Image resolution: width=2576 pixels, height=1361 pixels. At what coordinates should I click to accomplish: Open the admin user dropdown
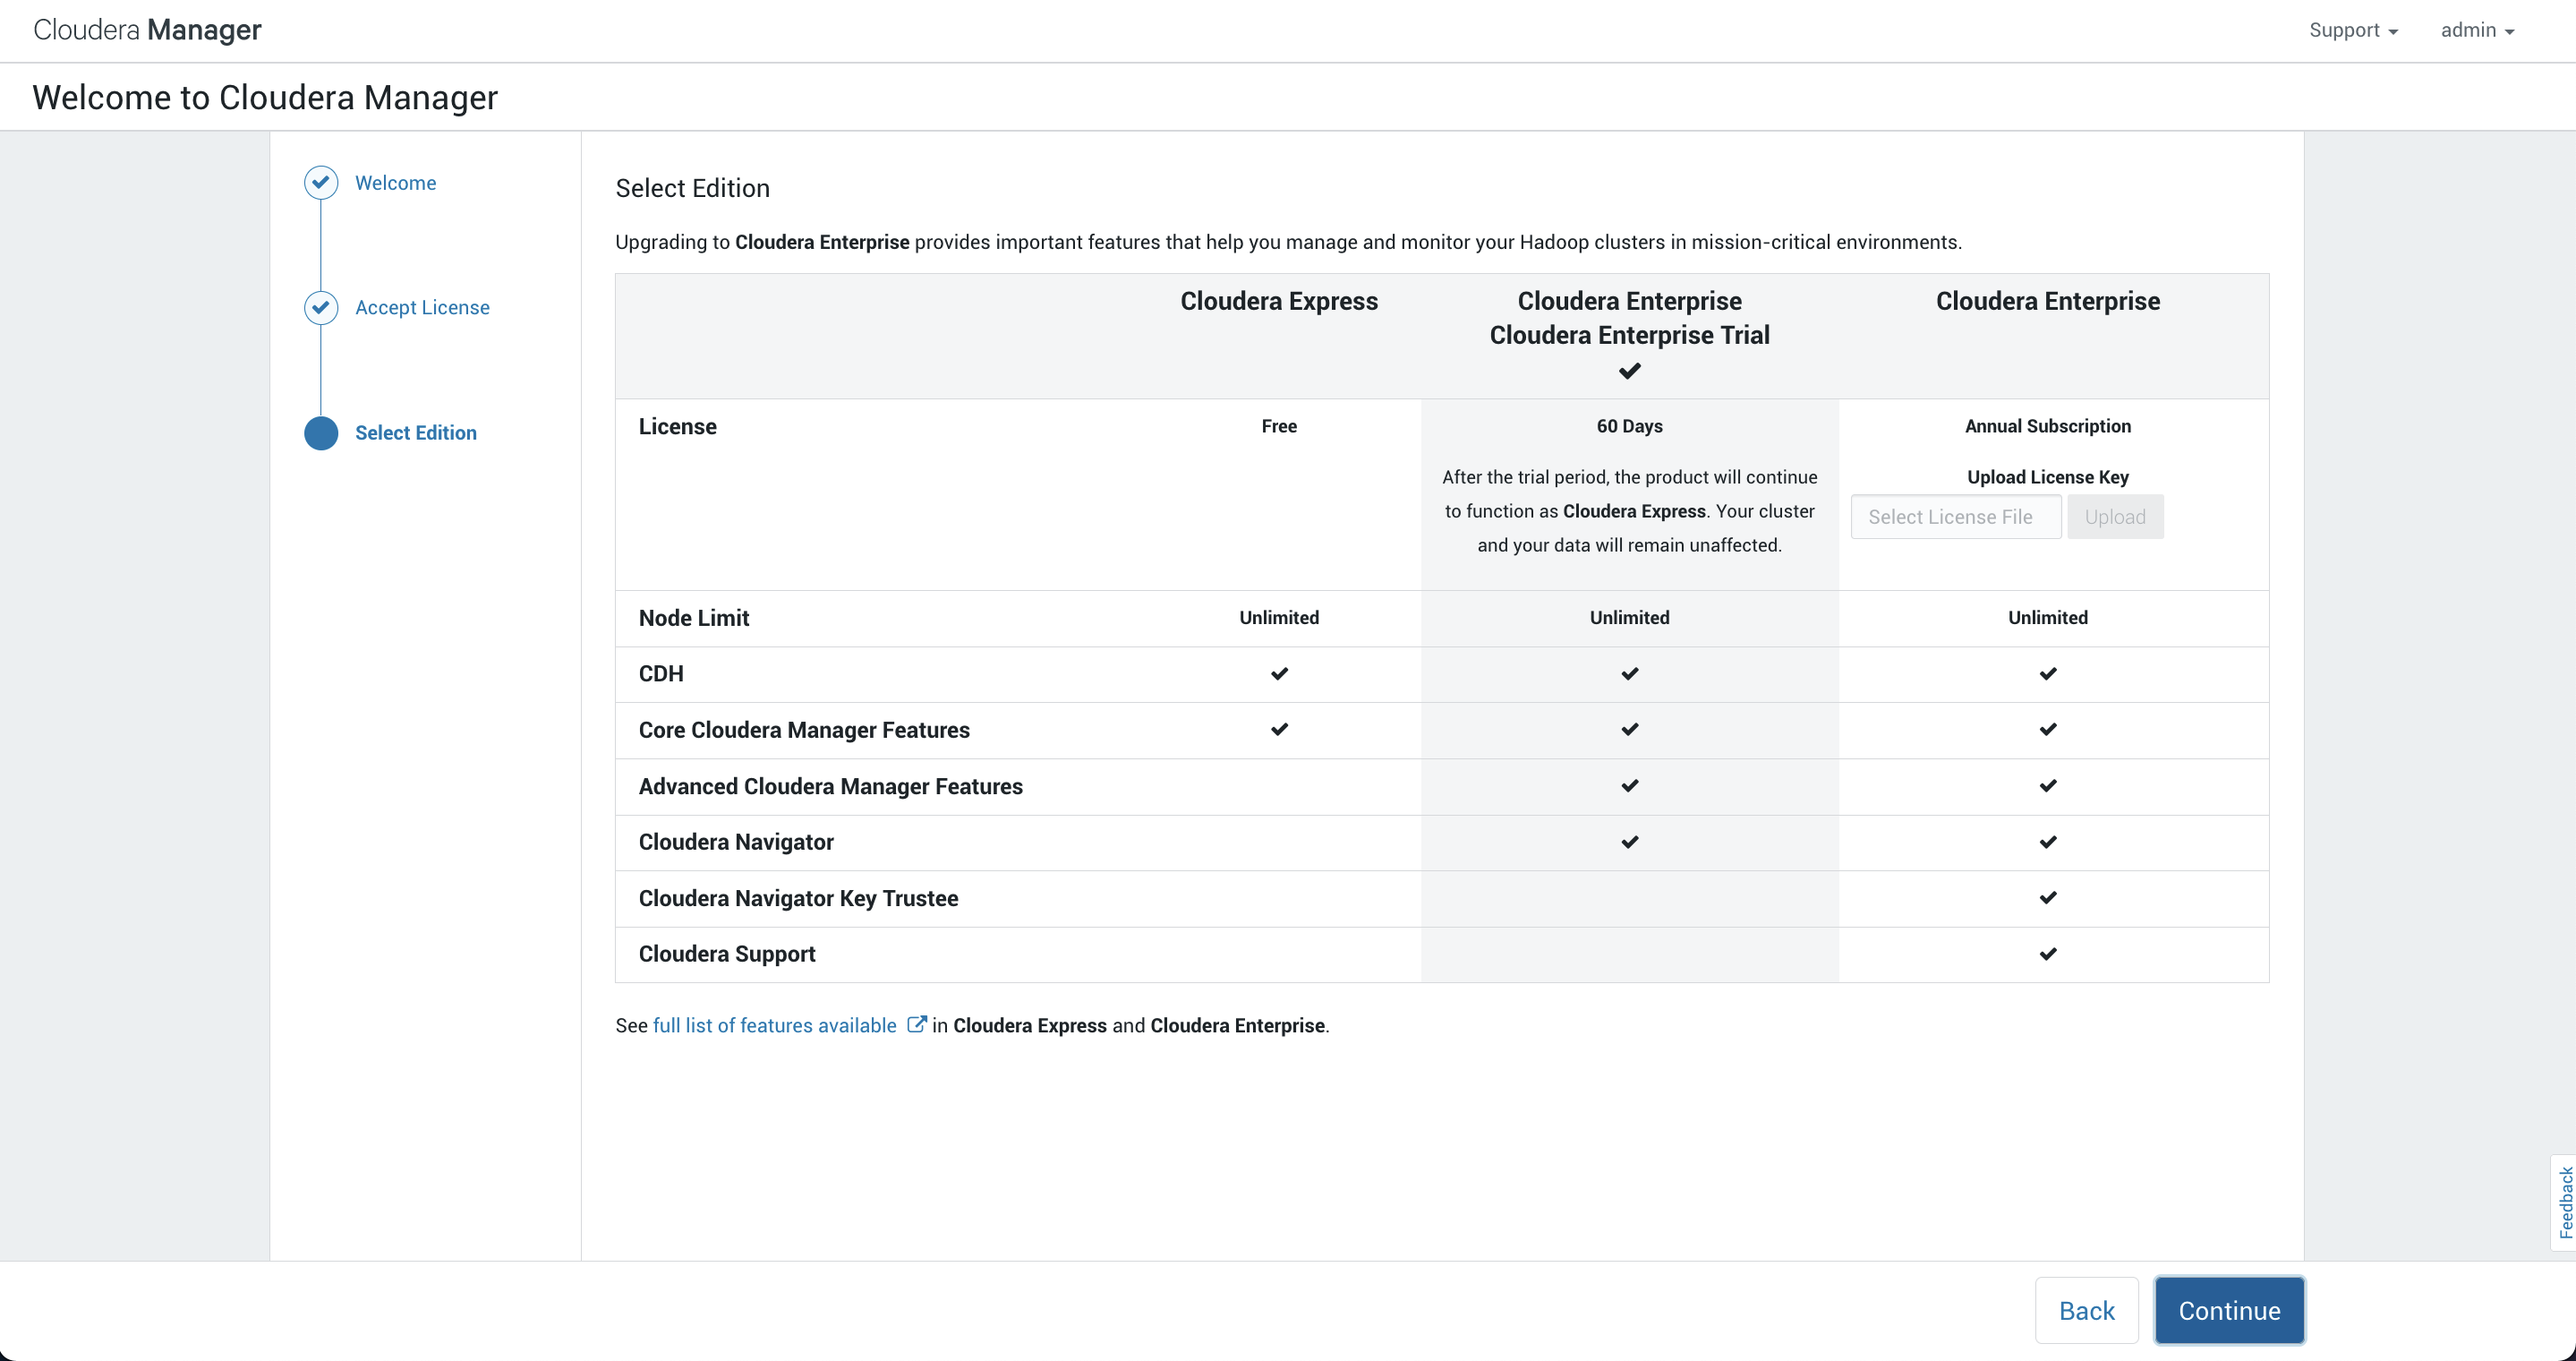point(2477,30)
